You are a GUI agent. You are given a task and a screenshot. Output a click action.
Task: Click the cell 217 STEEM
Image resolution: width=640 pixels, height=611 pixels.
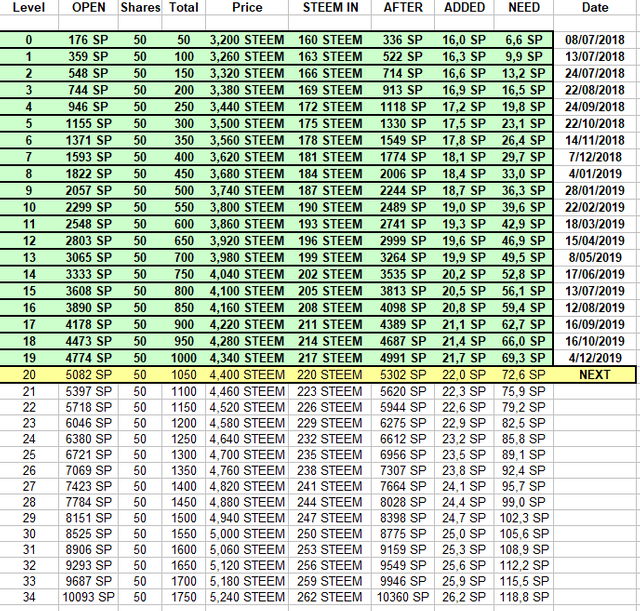330,358
